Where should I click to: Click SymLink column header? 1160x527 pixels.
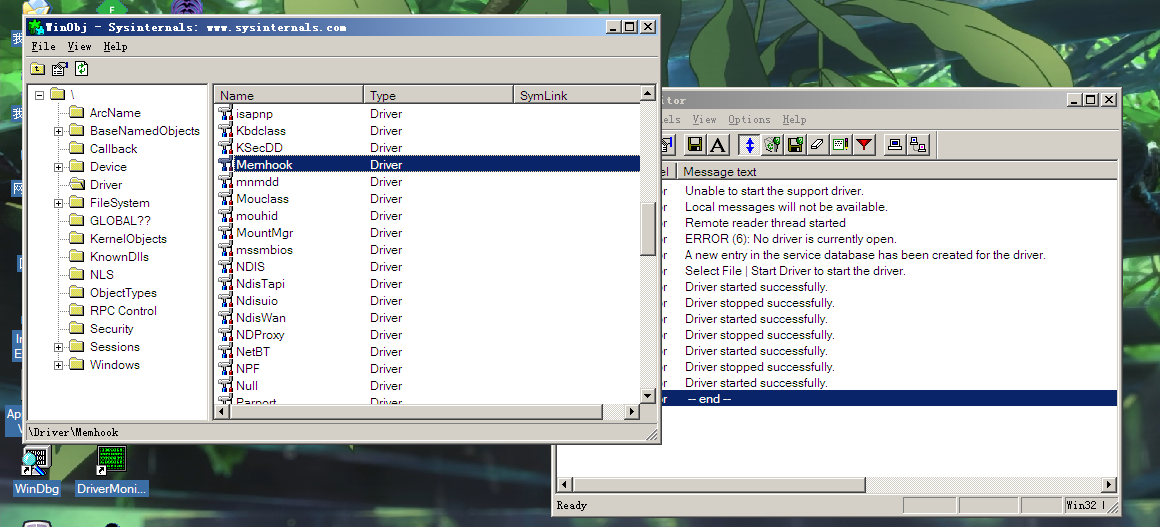pos(576,95)
